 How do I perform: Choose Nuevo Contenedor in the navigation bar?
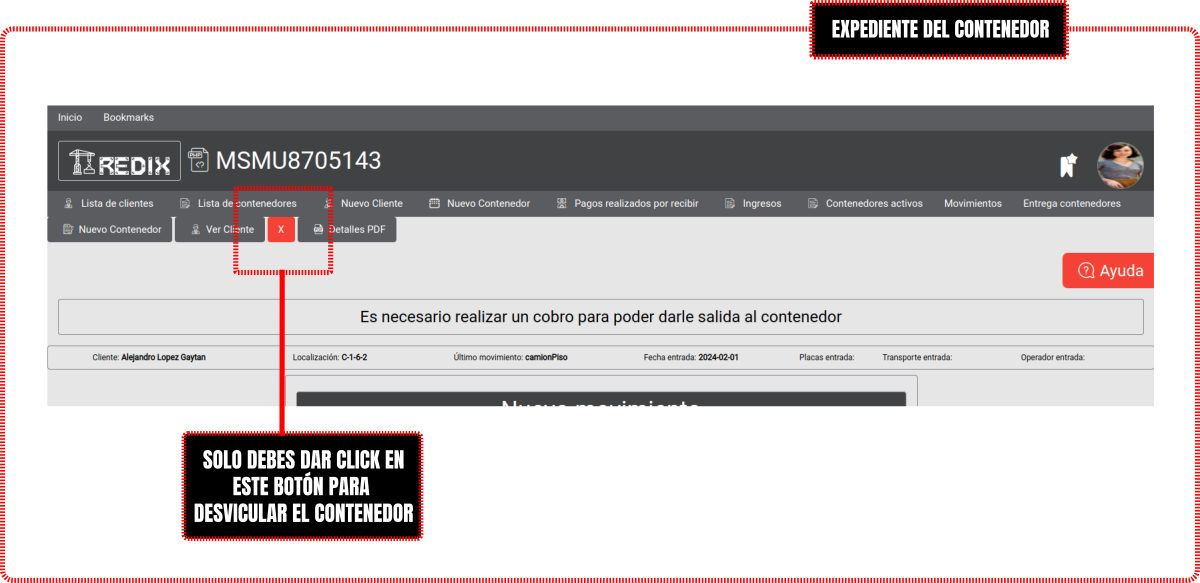pyautogui.click(x=480, y=204)
